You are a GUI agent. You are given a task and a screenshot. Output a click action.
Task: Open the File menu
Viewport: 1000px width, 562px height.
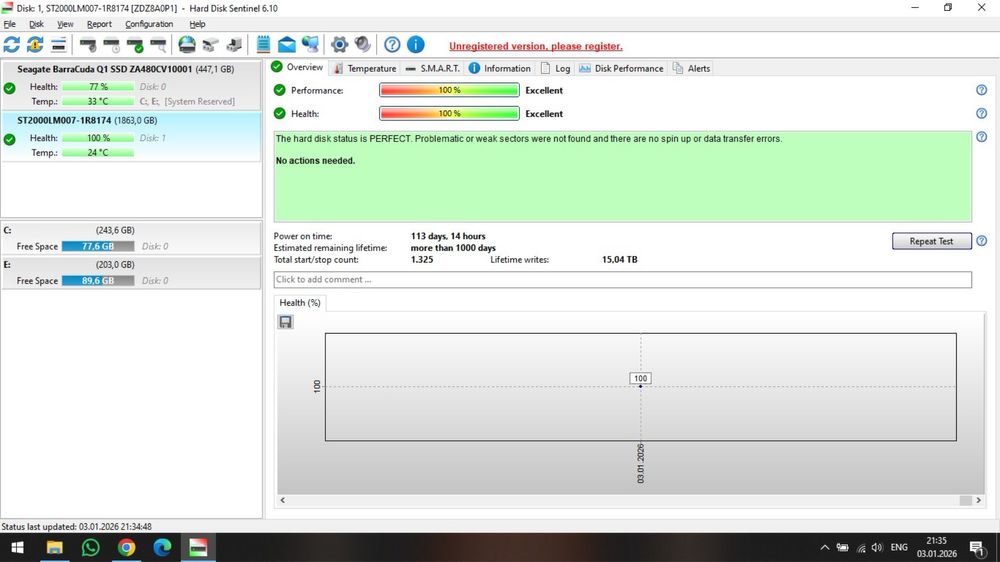coord(10,24)
